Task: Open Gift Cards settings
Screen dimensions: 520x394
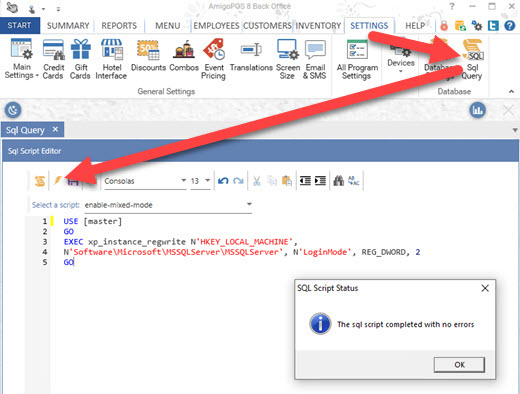Action: (80, 59)
